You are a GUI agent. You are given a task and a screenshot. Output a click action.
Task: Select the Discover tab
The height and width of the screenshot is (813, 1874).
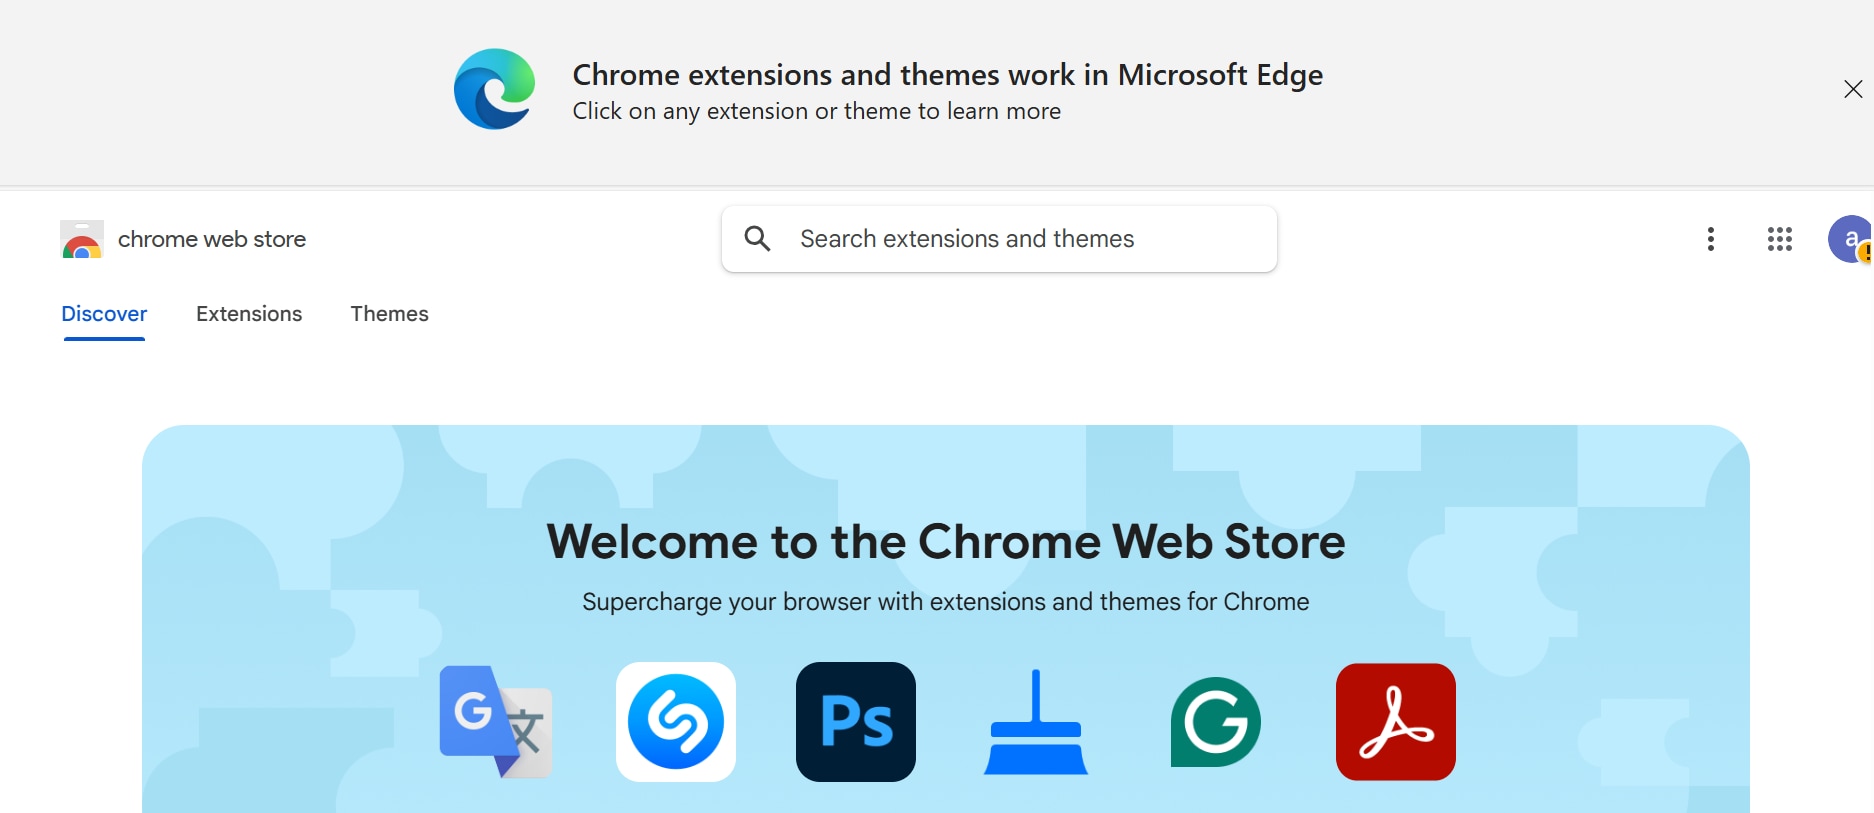104,314
